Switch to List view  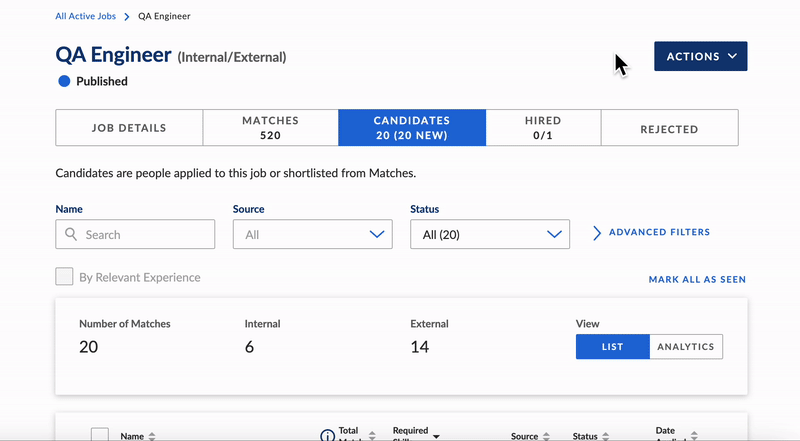[x=613, y=347]
